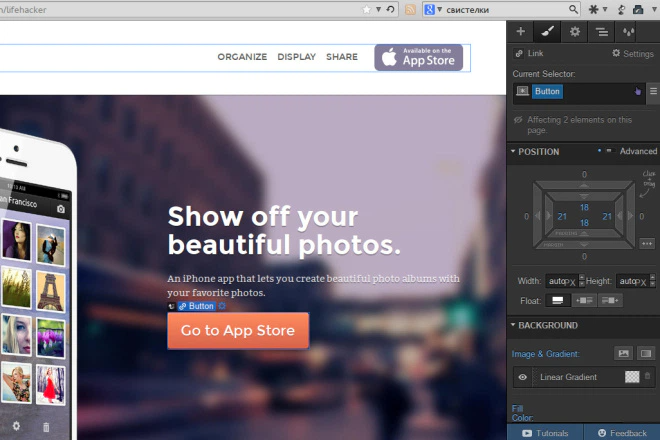Switch to the Style brush panel
Screen dimensions: 660x440
pos(547,31)
